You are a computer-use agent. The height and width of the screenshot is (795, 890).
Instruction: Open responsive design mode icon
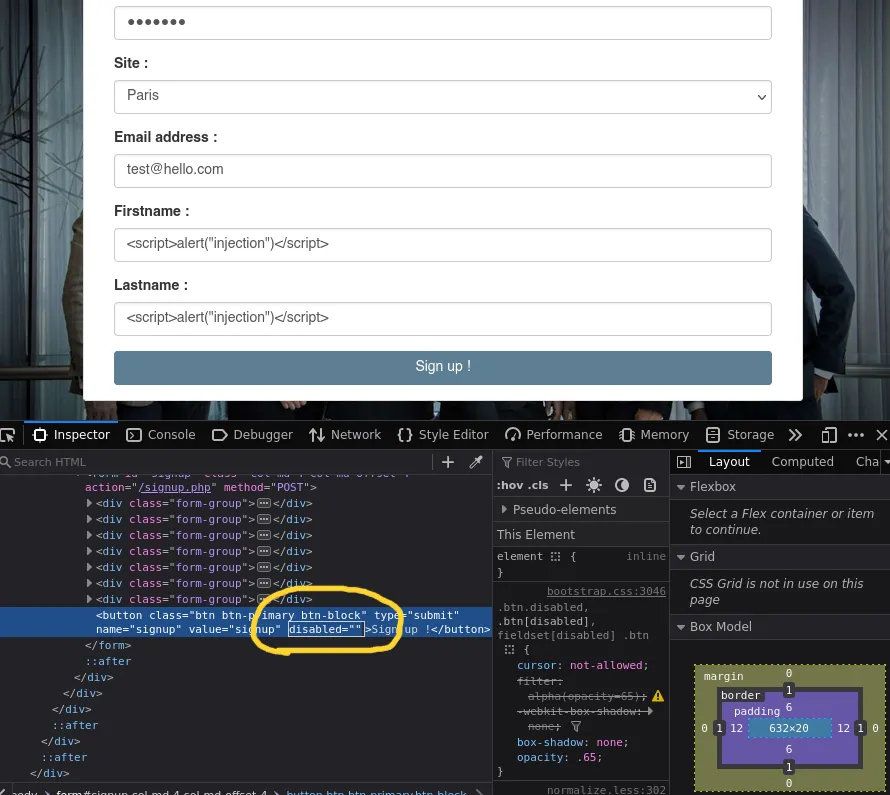click(x=829, y=435)
